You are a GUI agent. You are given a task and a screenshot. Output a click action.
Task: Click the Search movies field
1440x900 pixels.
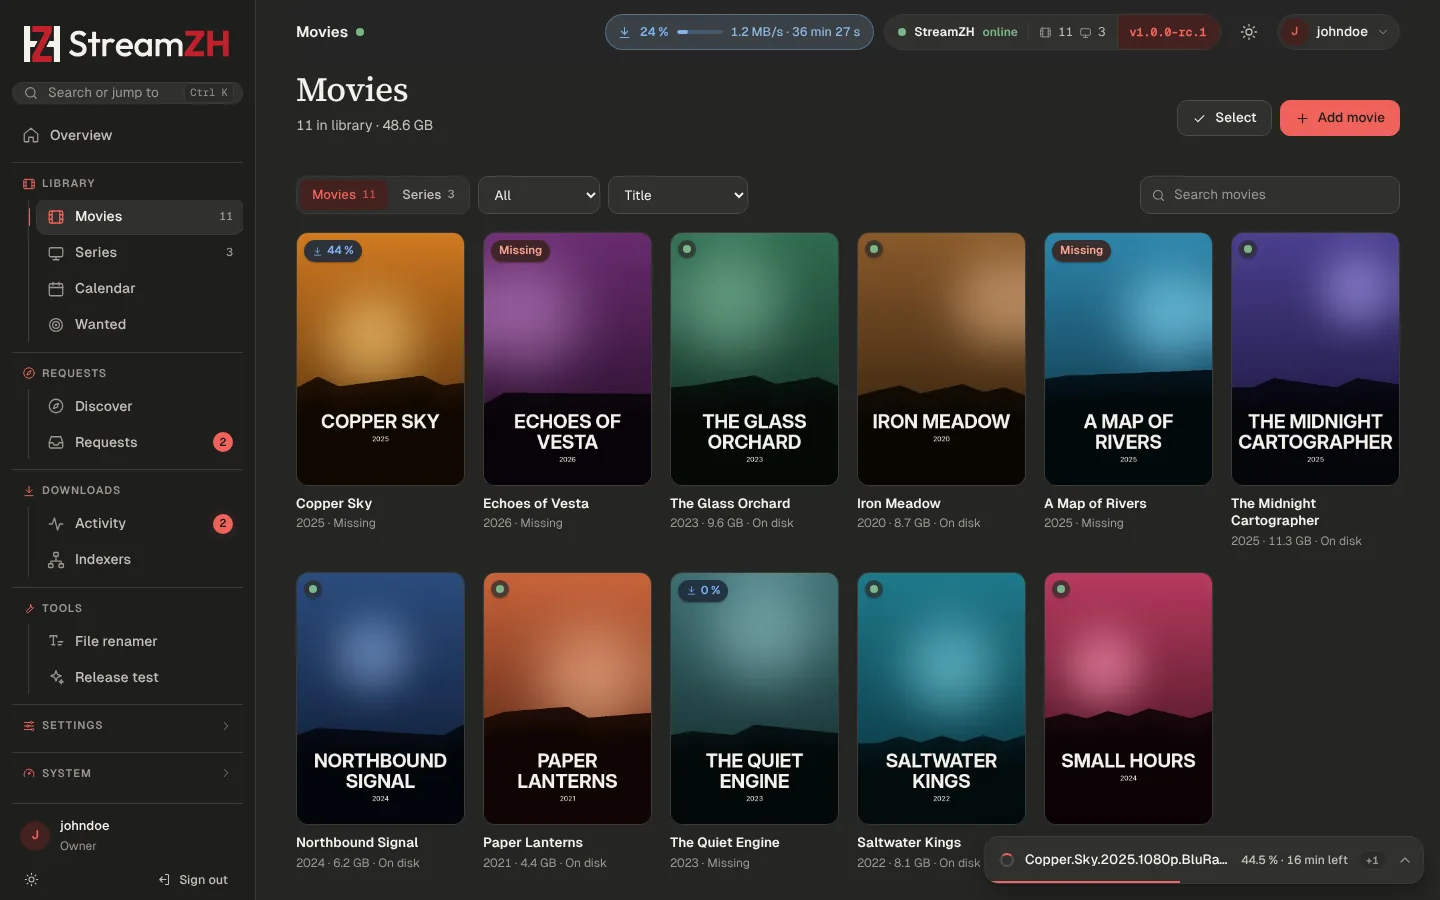click(1270, 195)
